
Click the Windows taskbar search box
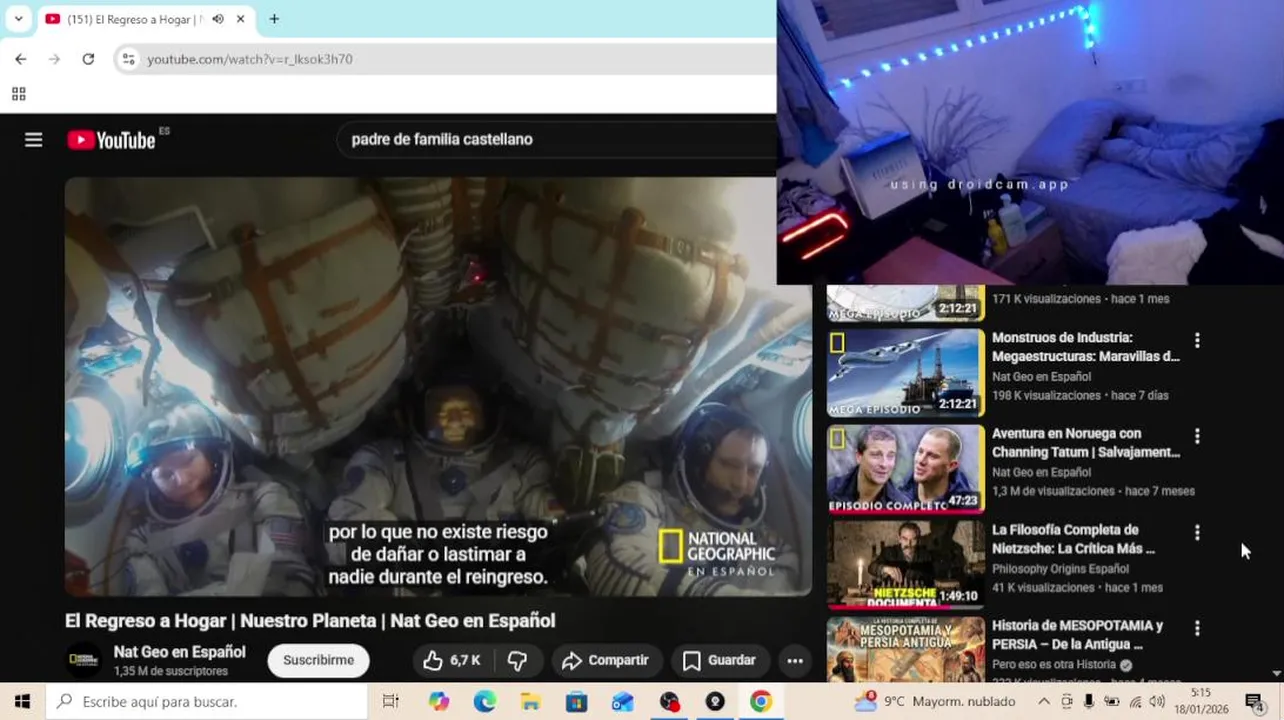(207, 702)
